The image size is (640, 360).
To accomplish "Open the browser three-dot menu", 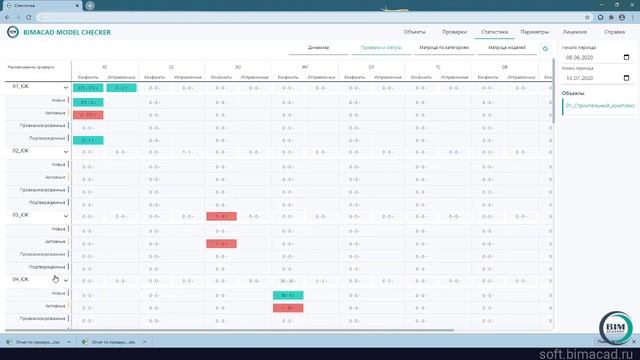I will coord(633,17).
